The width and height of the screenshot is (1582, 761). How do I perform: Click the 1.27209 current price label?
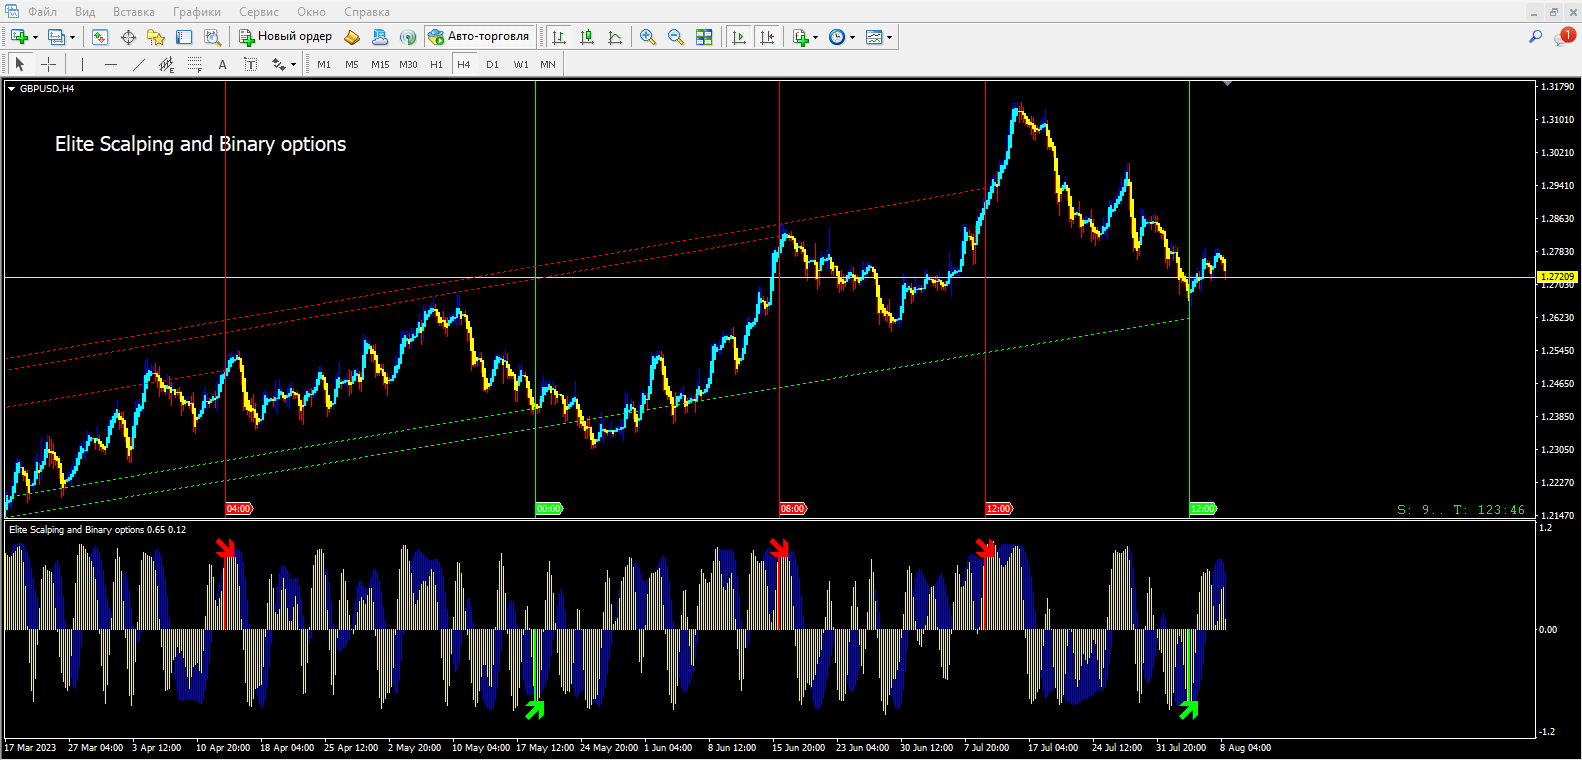(x=1556, y=277)
